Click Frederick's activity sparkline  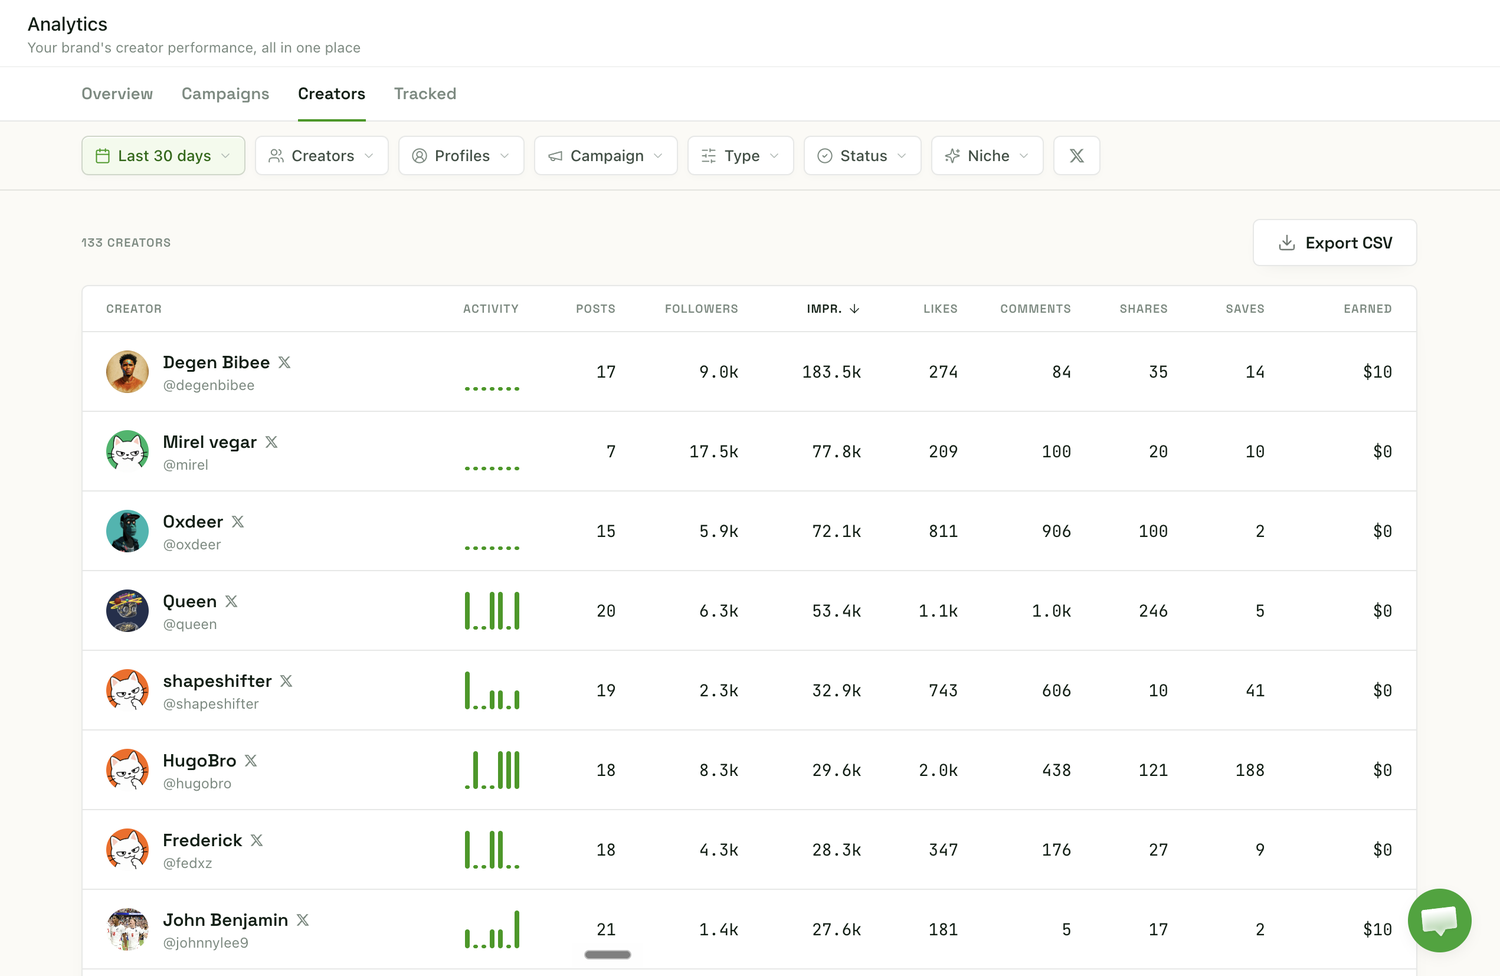click(492, 850)
